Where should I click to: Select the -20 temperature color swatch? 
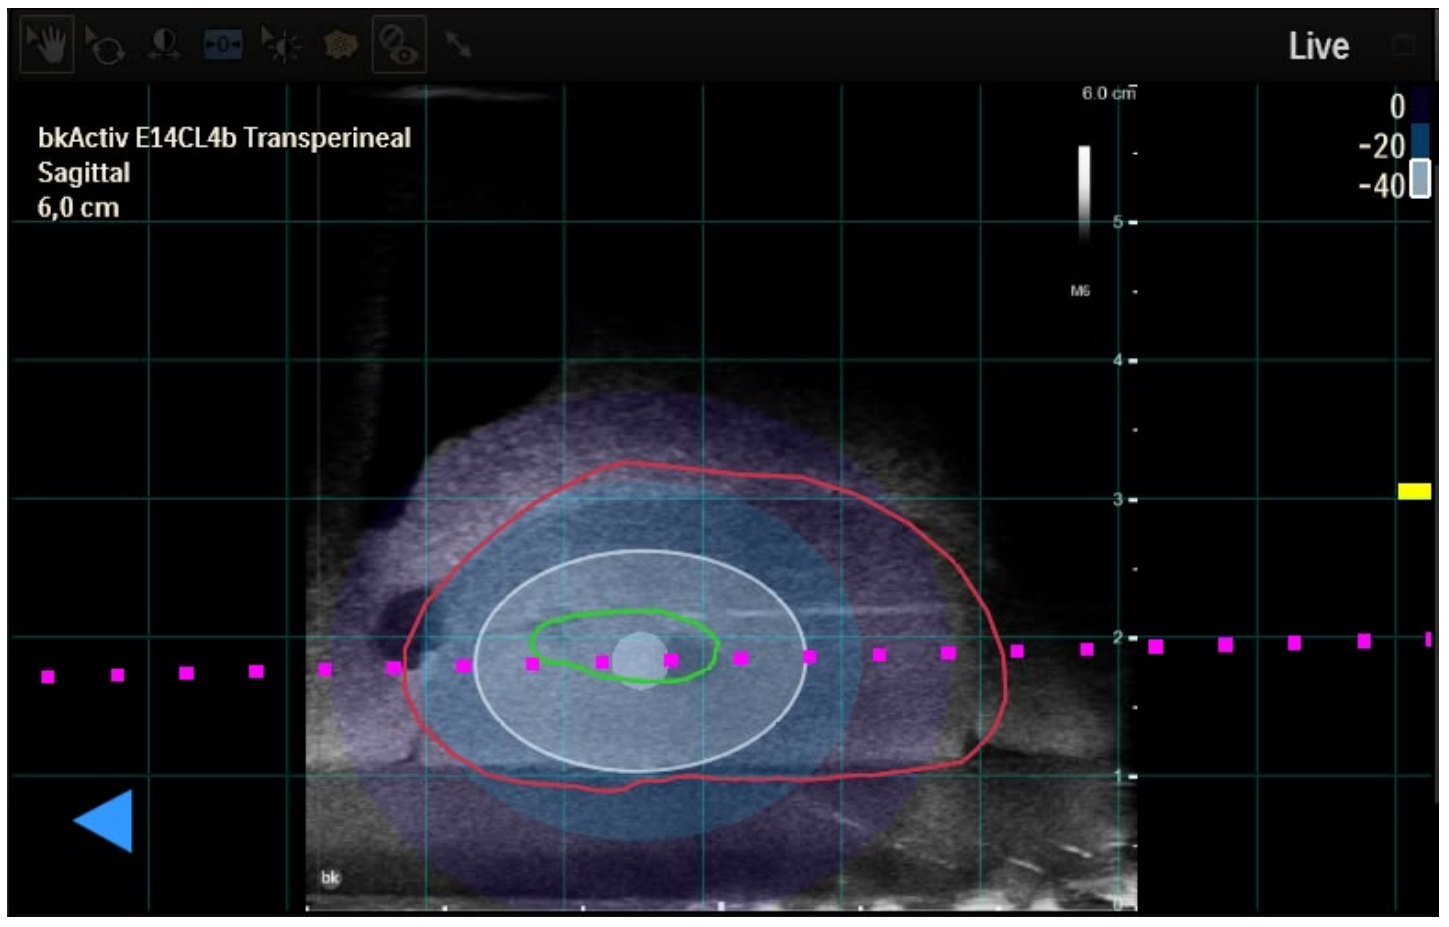click(1420, 141)
